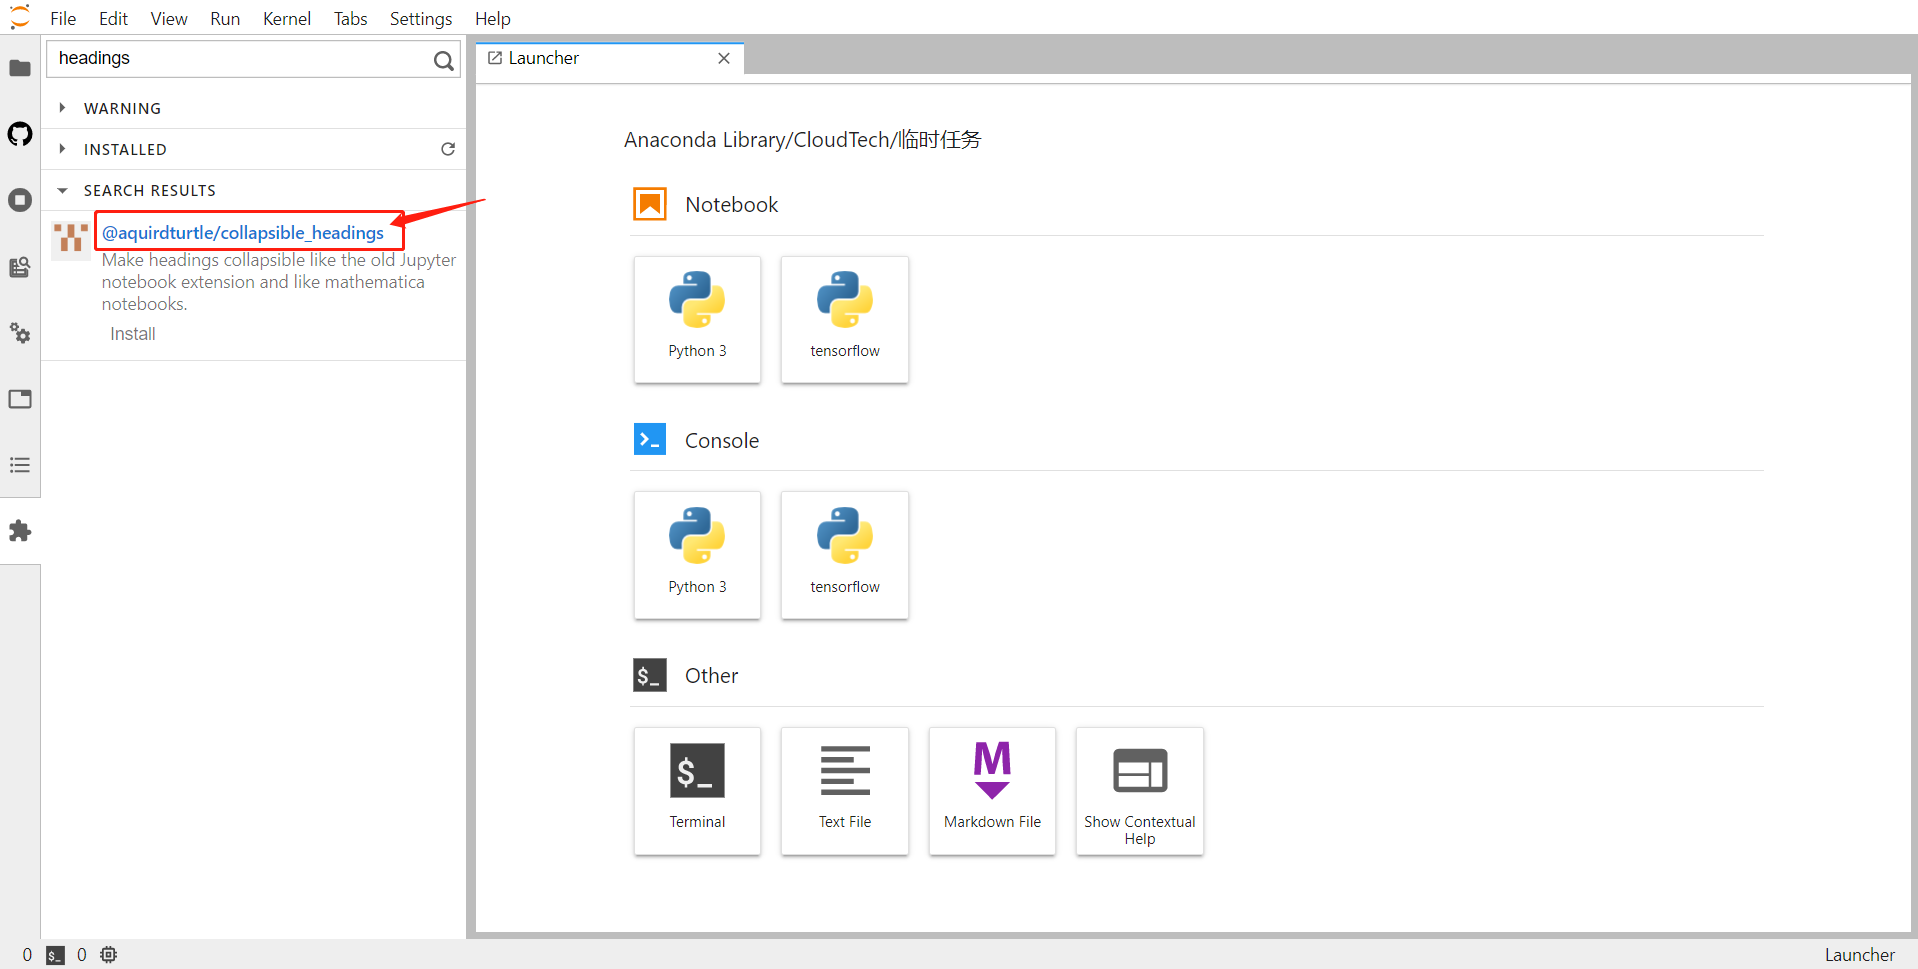Click the extension description text

click(x=279, y=282)
